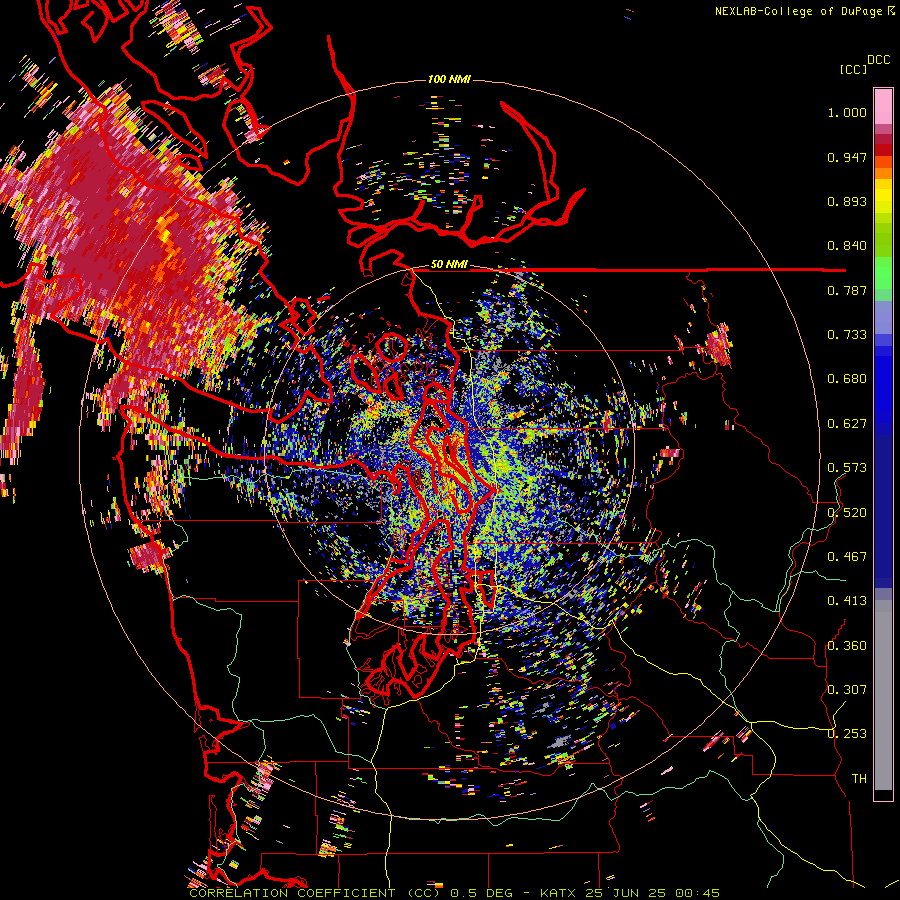Click the 0.467 color scale value
The width and height of the screenshot is (900, 900).
[847, 557]
